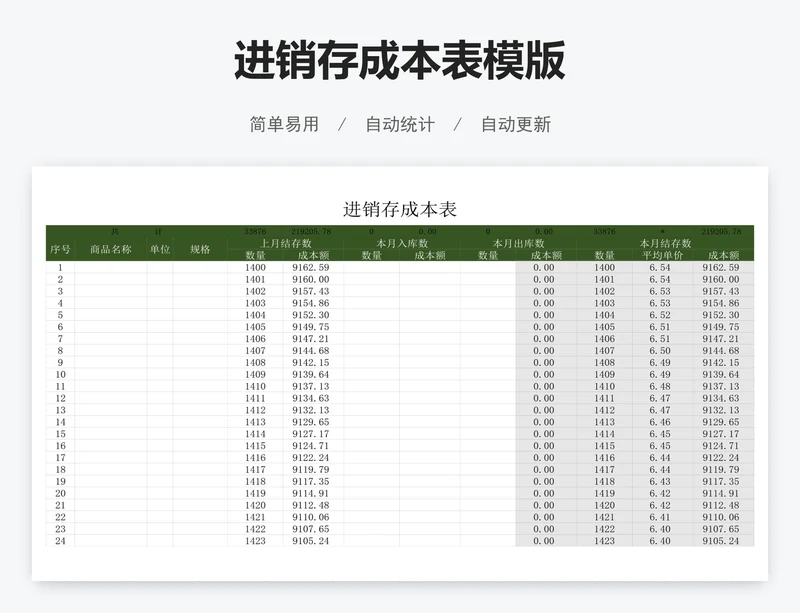Screen dimensions: 800x613
Task: Click average price 6.41 in row 22
Action: (660, 517)
